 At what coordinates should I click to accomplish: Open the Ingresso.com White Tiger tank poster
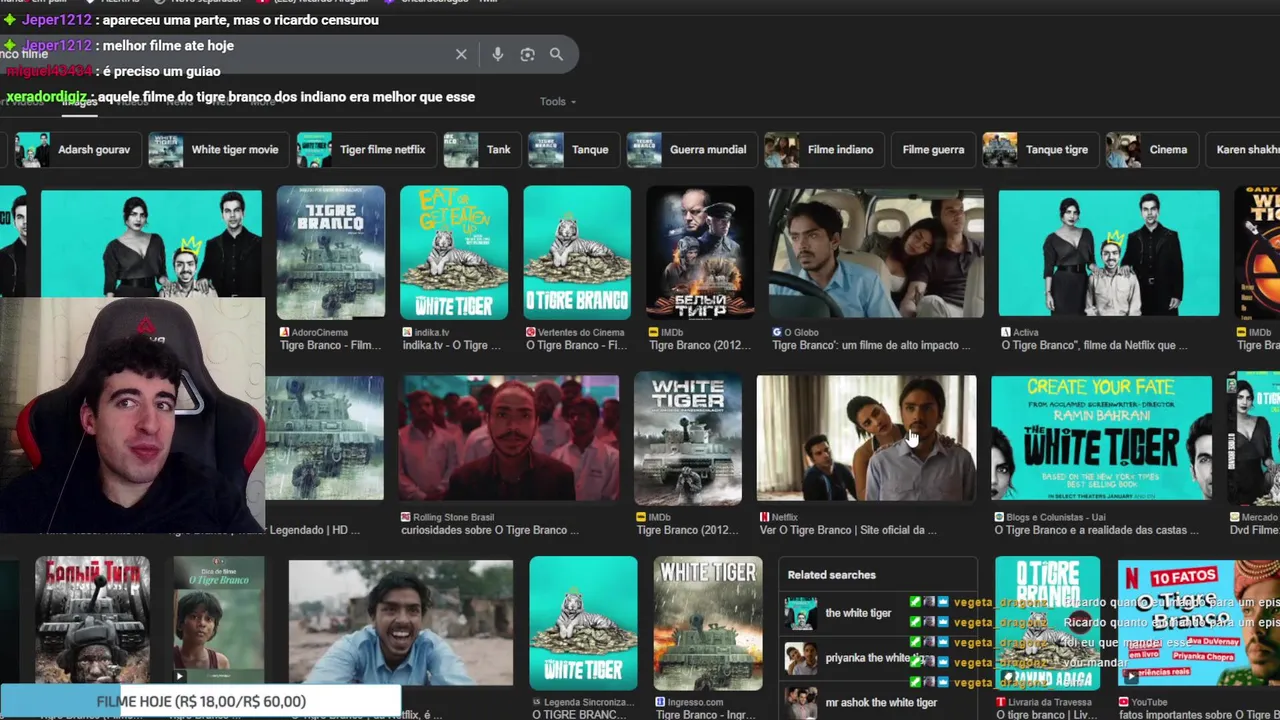tap(708, 622)
